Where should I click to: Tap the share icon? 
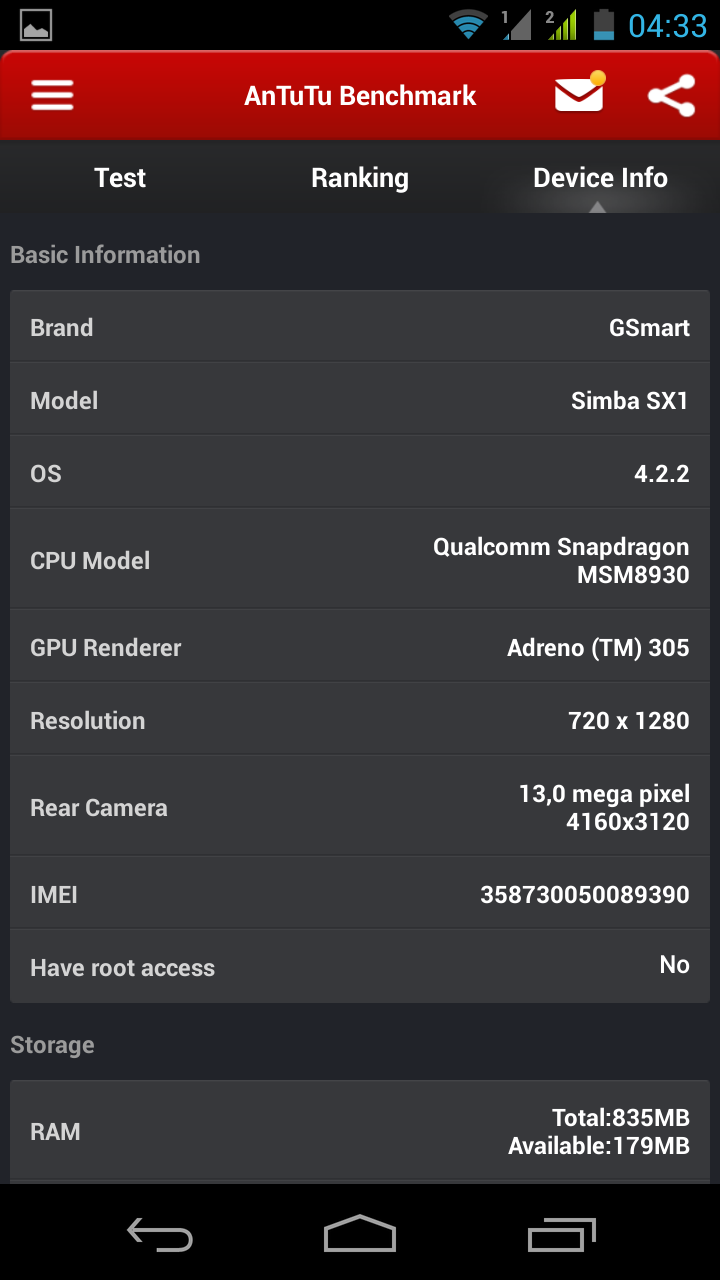tap(671, 96)
